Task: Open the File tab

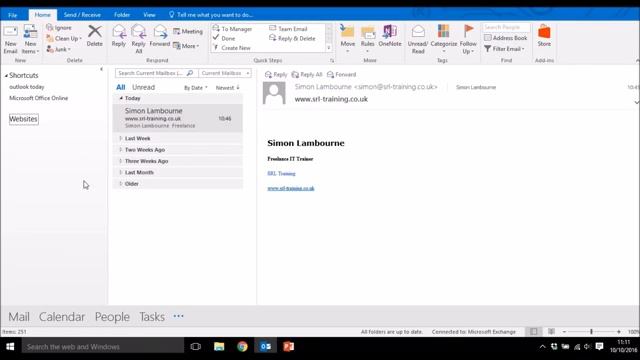Action: click(13, 15)
